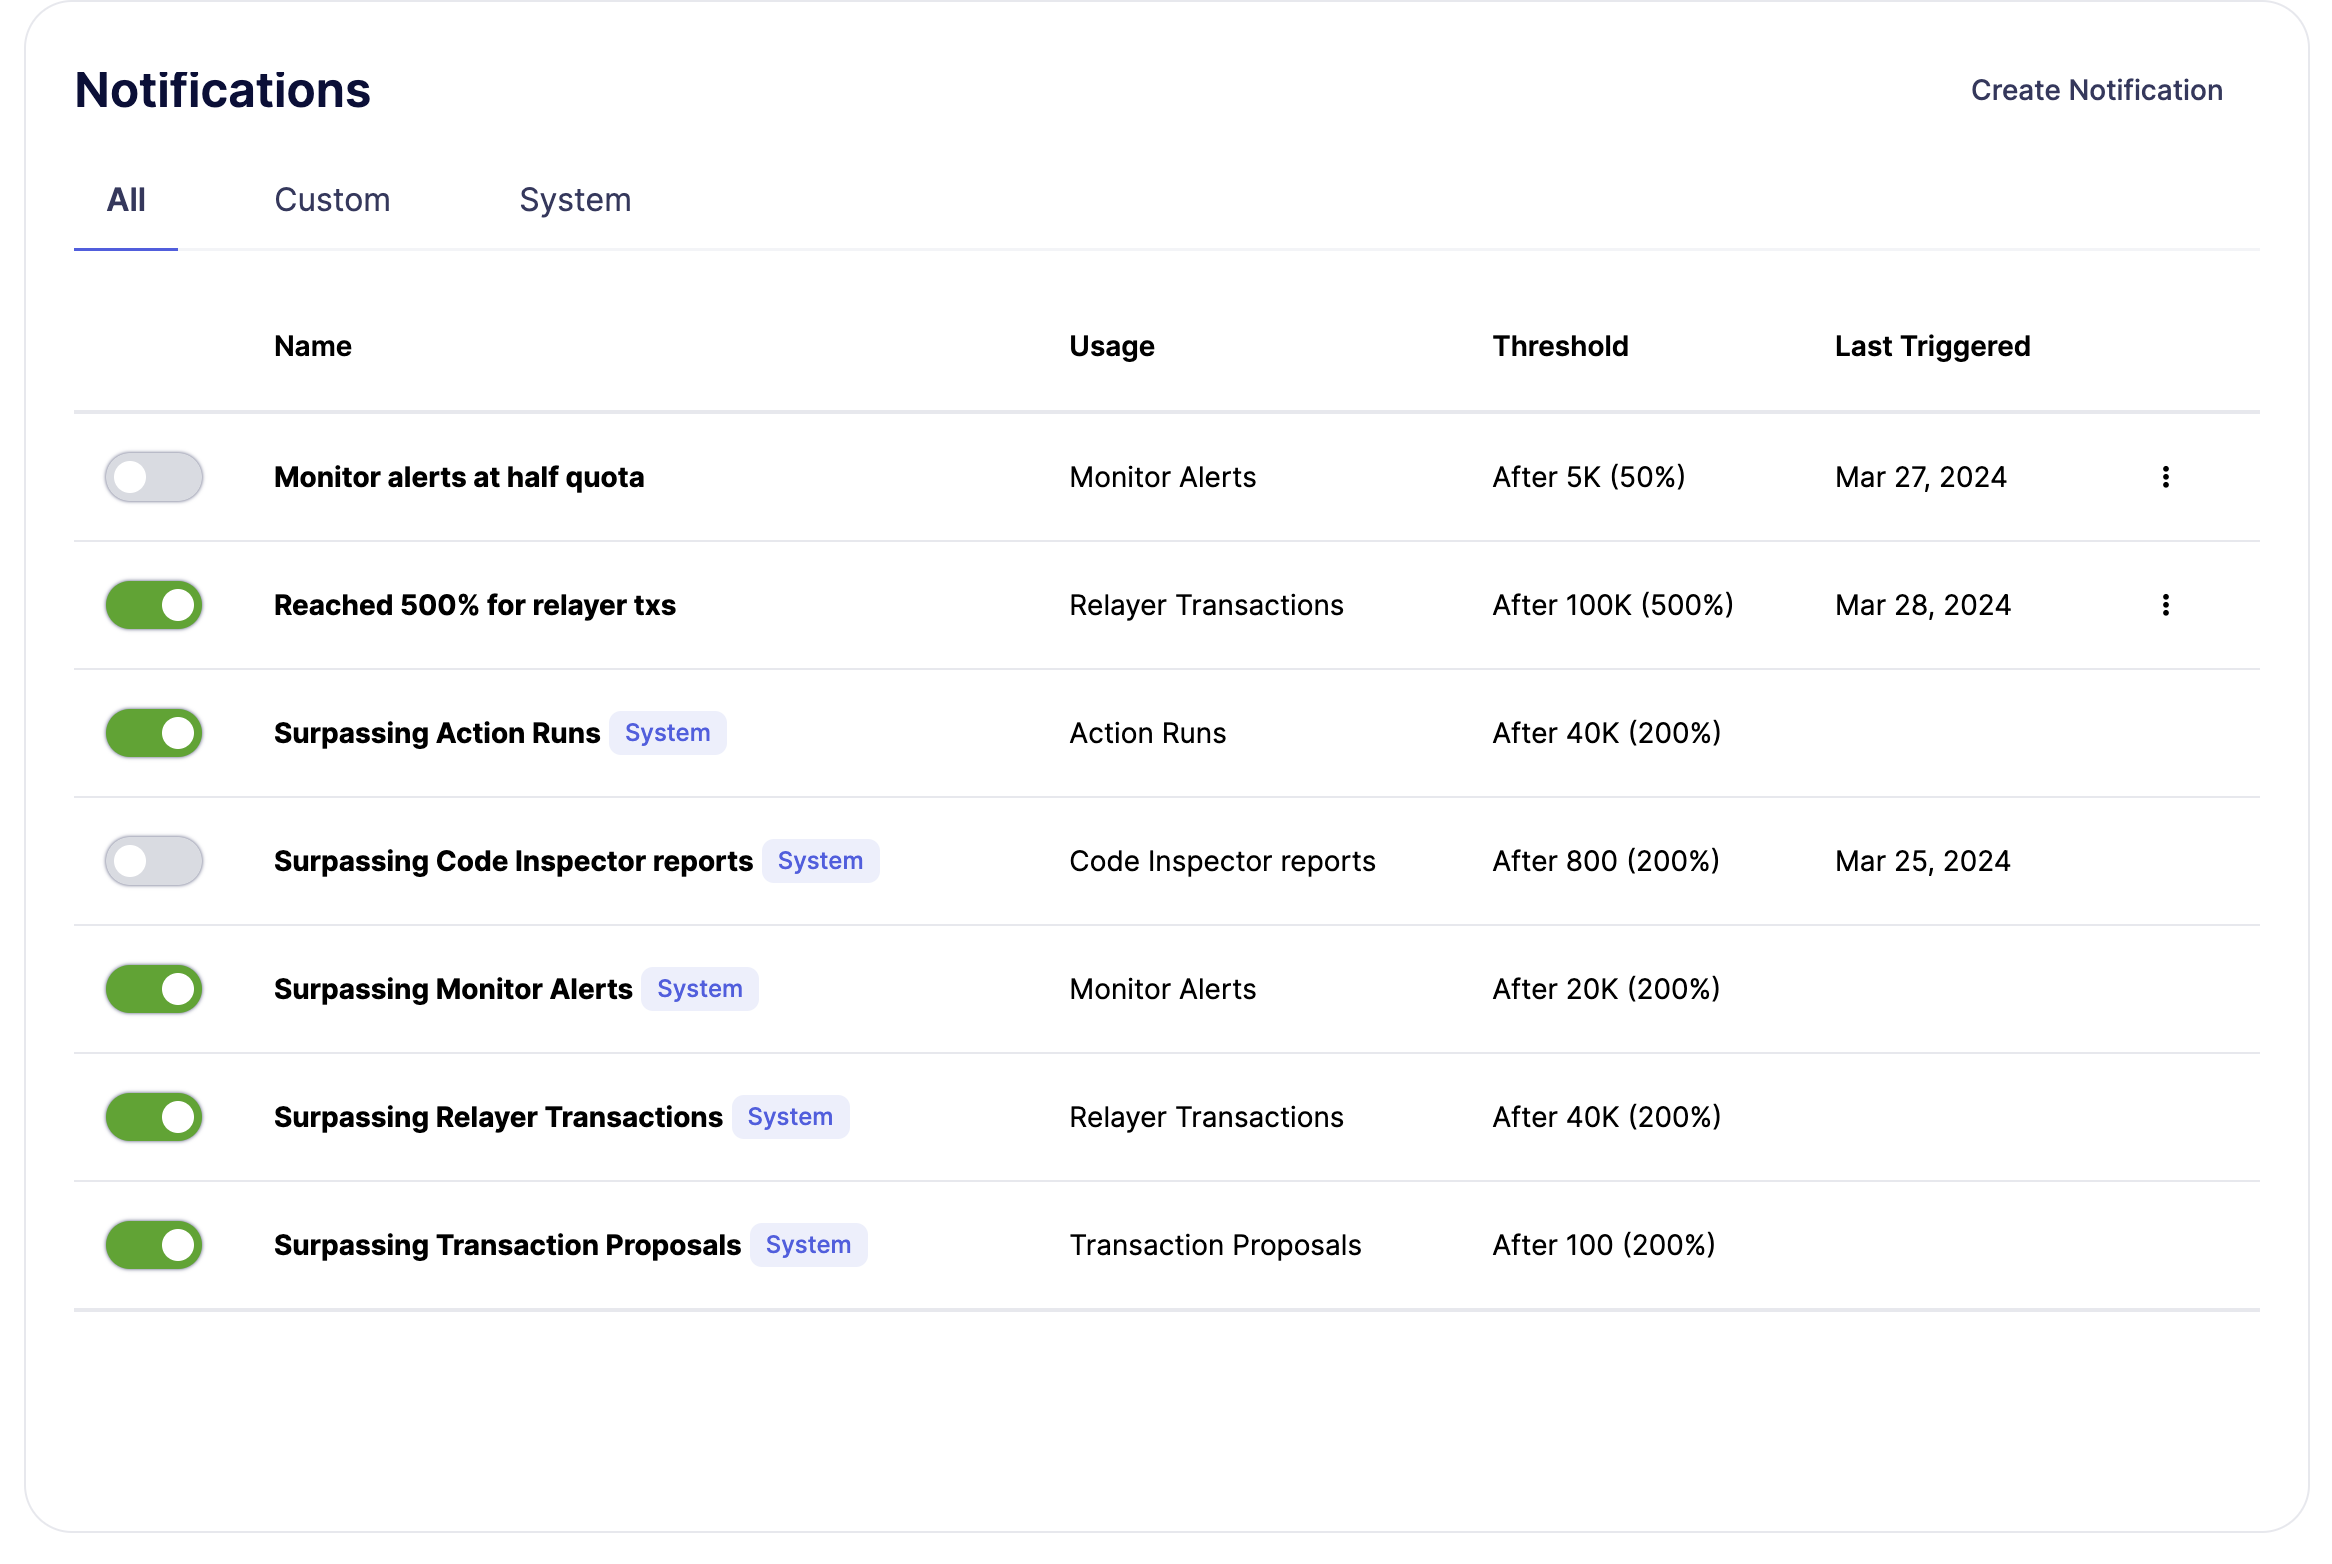Switch to the Custom tab
This screenshot has width=2332, height=1564.
[x=332, y=200]
